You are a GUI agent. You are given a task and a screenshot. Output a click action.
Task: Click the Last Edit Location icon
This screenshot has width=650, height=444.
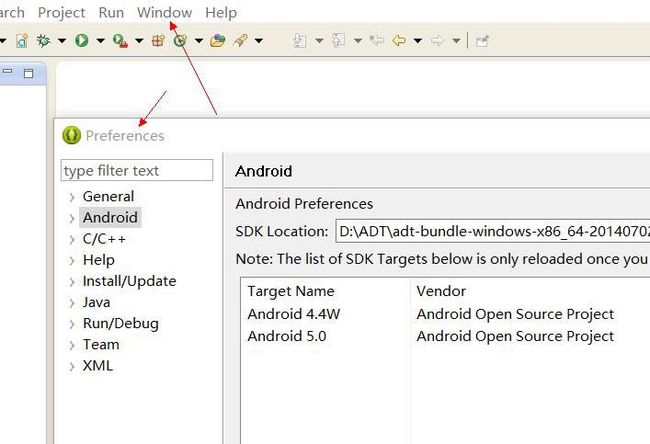pos(377,41)
